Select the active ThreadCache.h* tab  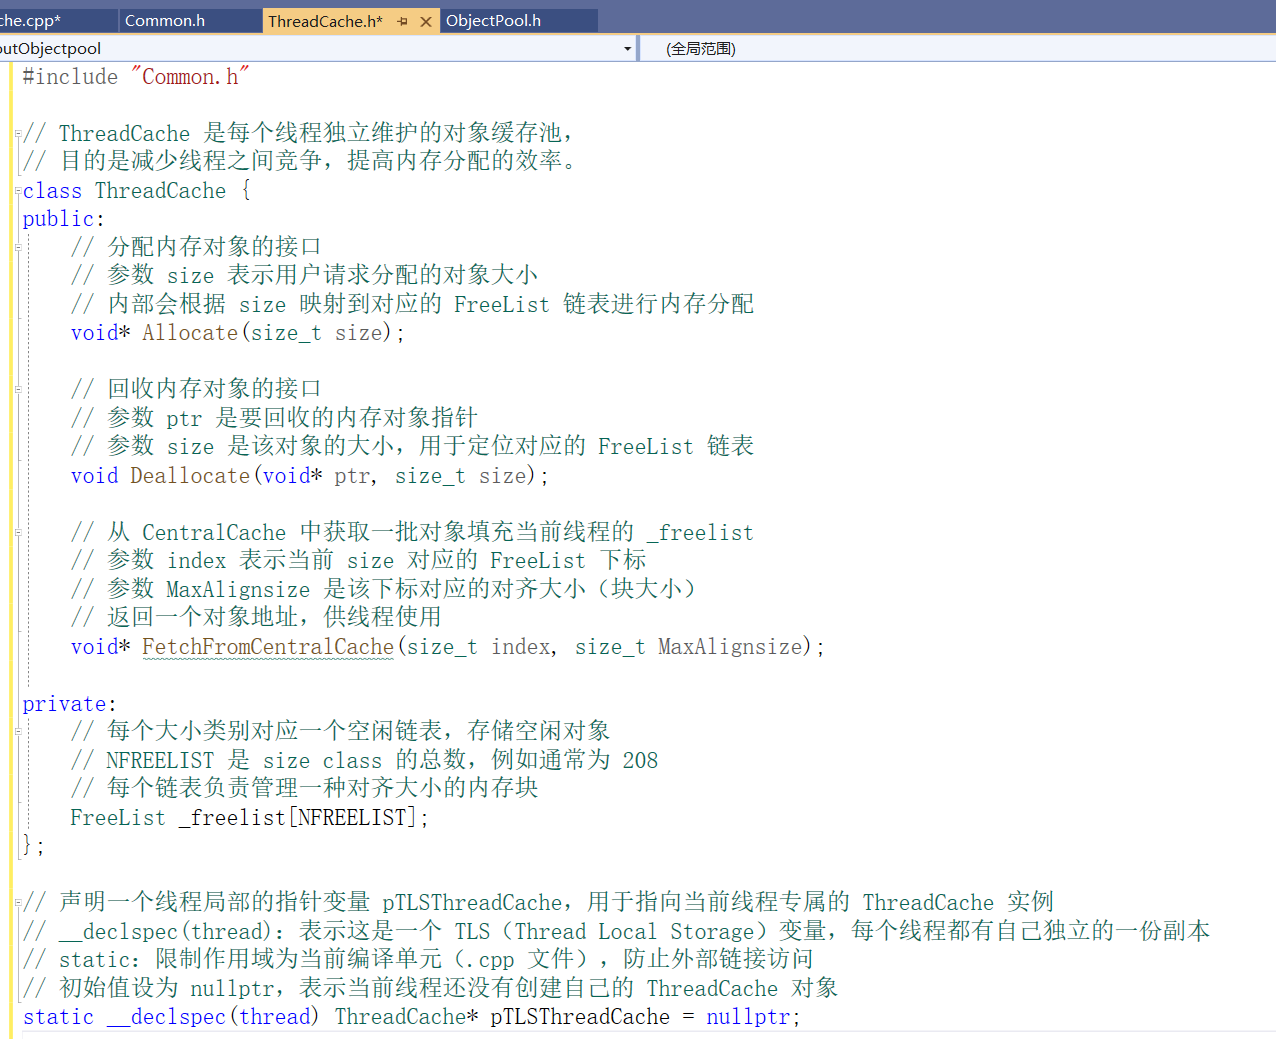click(325, 21)
